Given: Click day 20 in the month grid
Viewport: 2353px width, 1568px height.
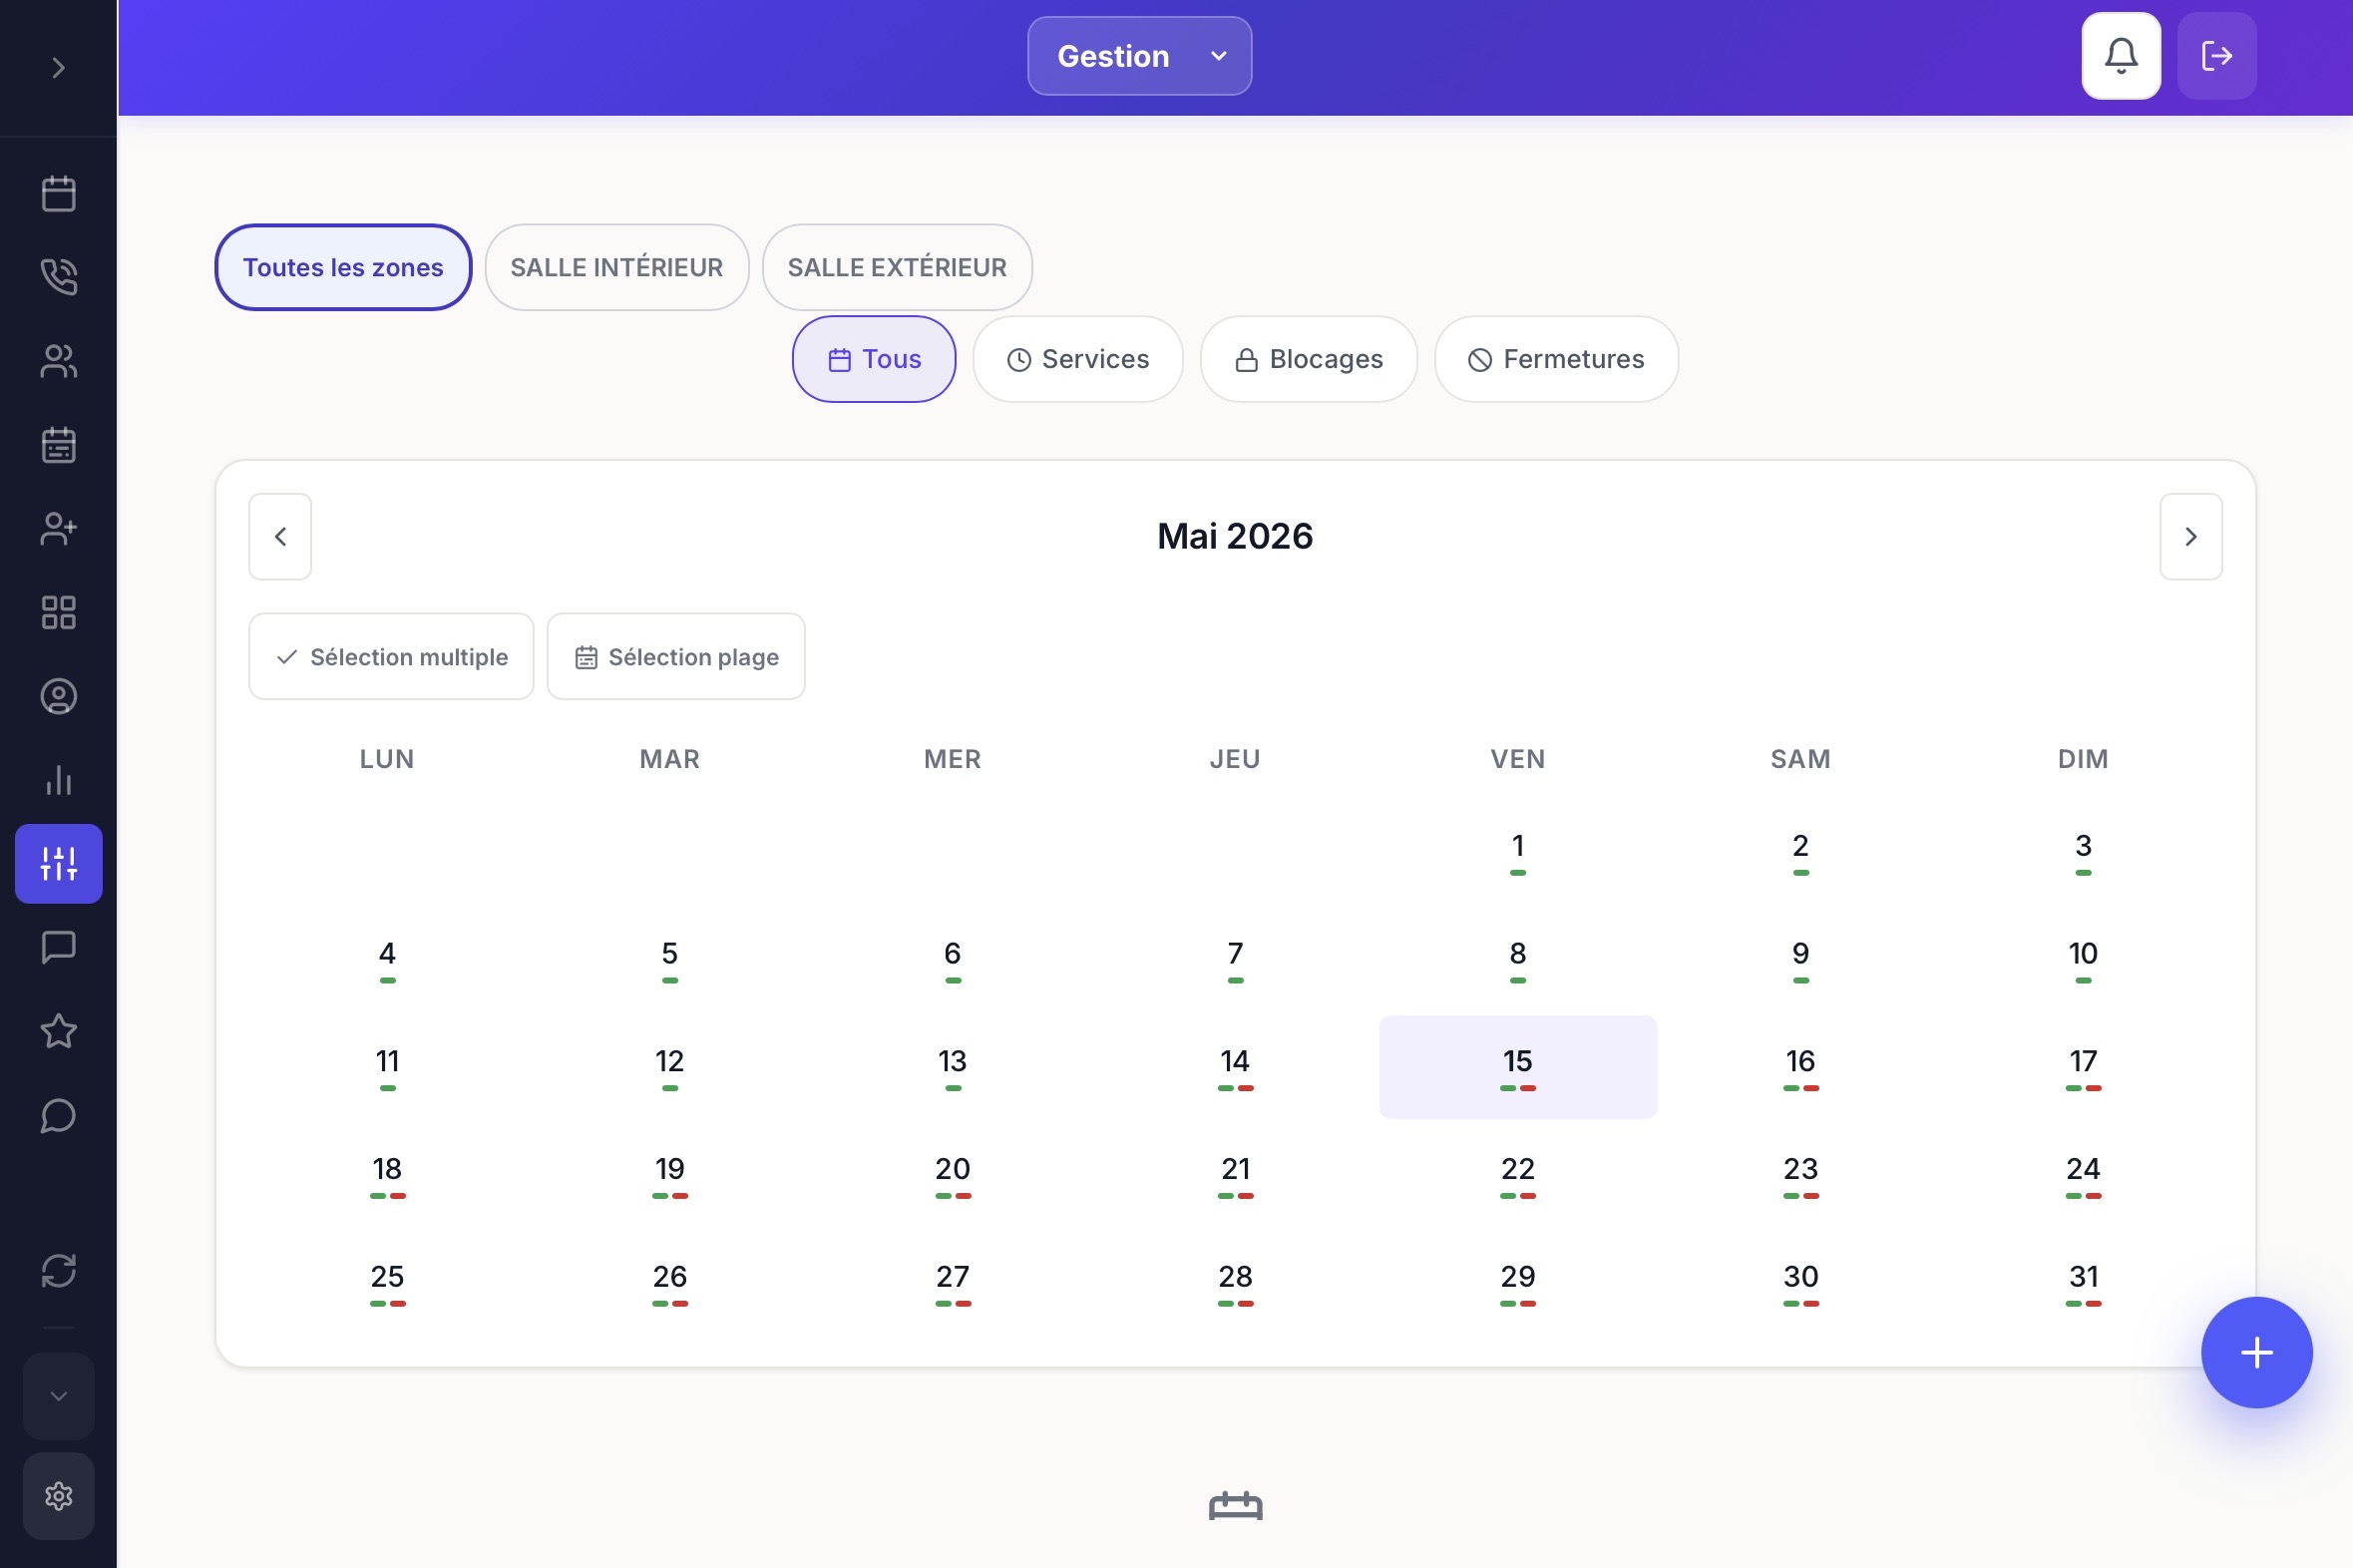Looking at the screenshot, I should pos(953,1175).
